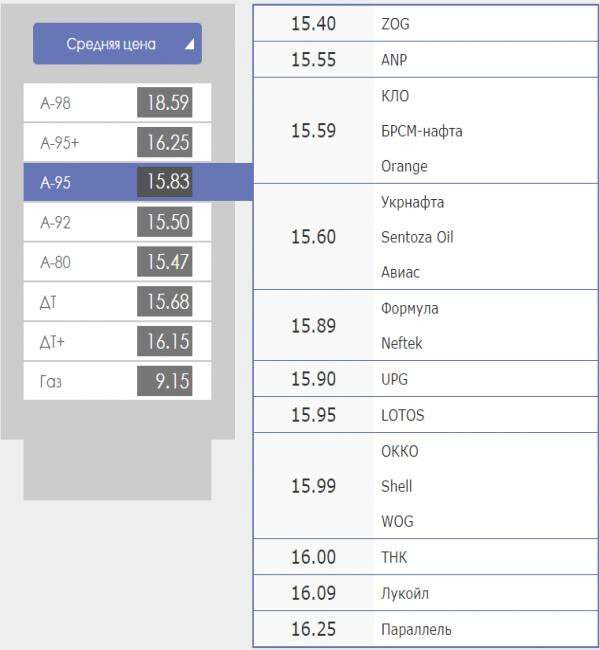This screenshot has height=650, width=600.
Task: Click the ANP station entry
Action: [394, 60]
